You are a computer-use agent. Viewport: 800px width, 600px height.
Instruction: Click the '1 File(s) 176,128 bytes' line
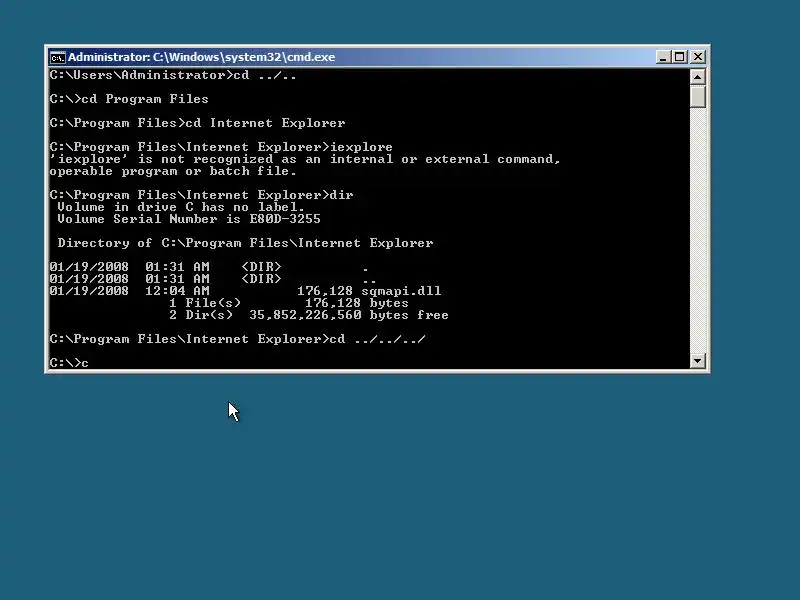pyautogui.click(x=289, y=303)
